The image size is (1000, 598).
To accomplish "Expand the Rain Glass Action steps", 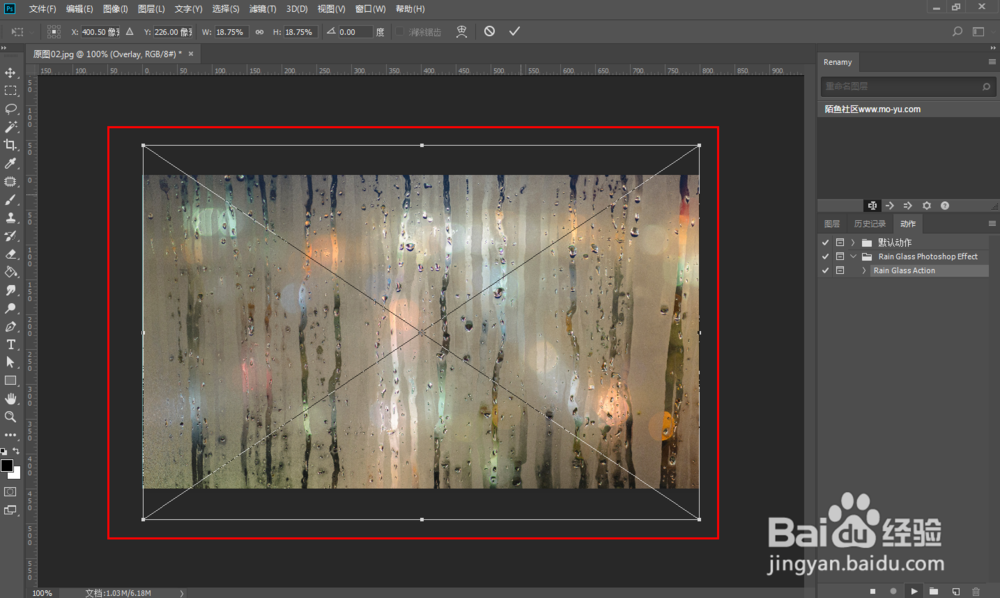I will pos(864,270).
